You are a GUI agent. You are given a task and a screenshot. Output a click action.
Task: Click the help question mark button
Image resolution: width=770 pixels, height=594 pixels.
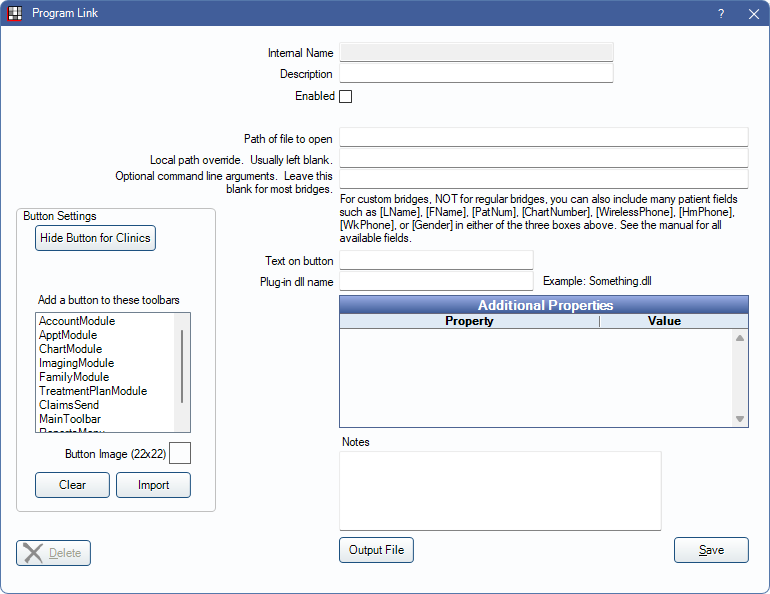coord(721,14)
